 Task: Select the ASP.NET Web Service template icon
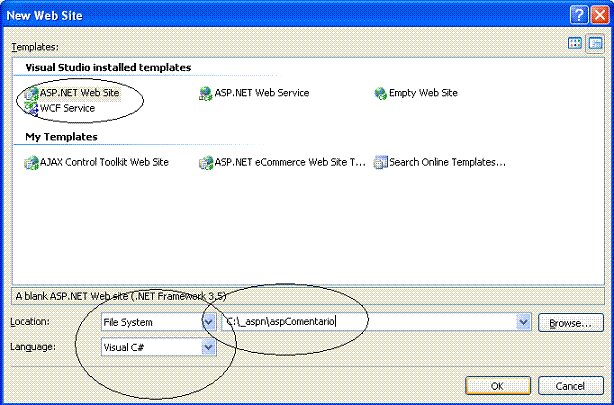point(206,94)
